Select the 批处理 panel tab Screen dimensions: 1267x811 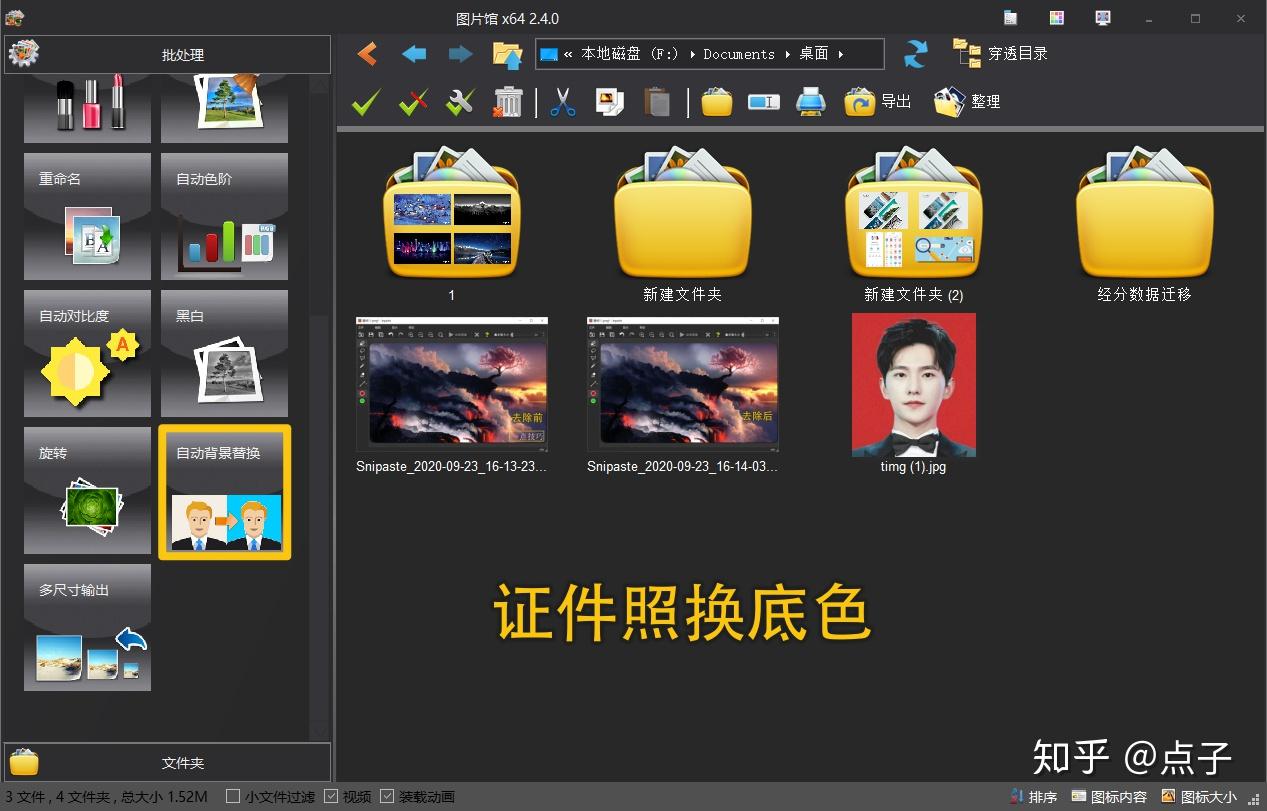click(167, 55)
